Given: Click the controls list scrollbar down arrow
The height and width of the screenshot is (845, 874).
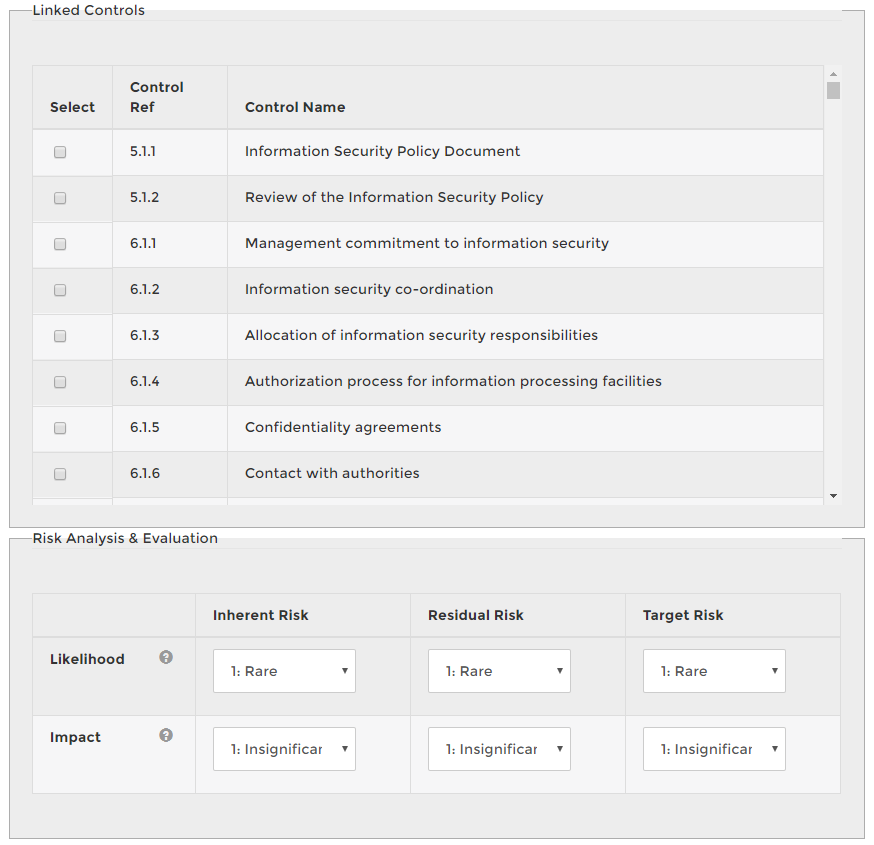Looking at the screenshot, I should click(x=833, y=496).
